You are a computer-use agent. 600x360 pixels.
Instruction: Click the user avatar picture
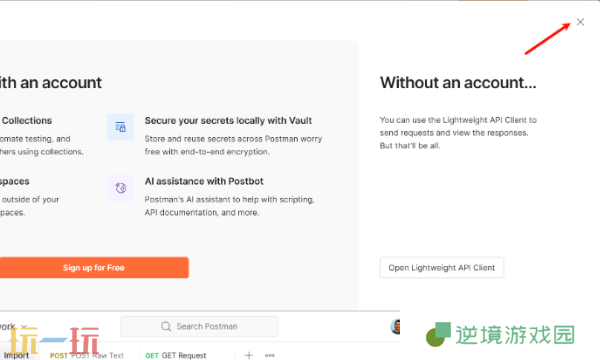point(395,326)
